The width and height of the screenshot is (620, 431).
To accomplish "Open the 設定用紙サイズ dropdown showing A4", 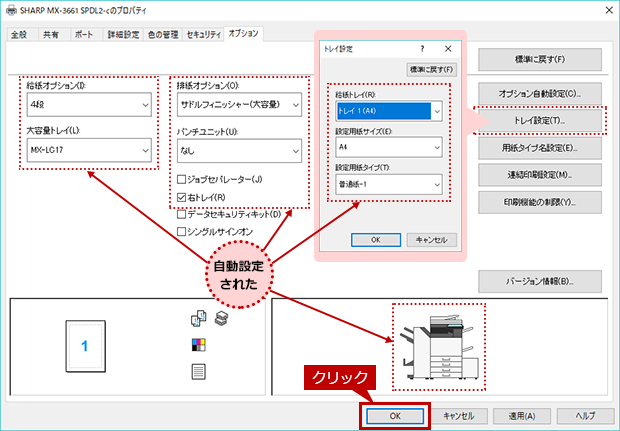I will click(x=389, y=147).
